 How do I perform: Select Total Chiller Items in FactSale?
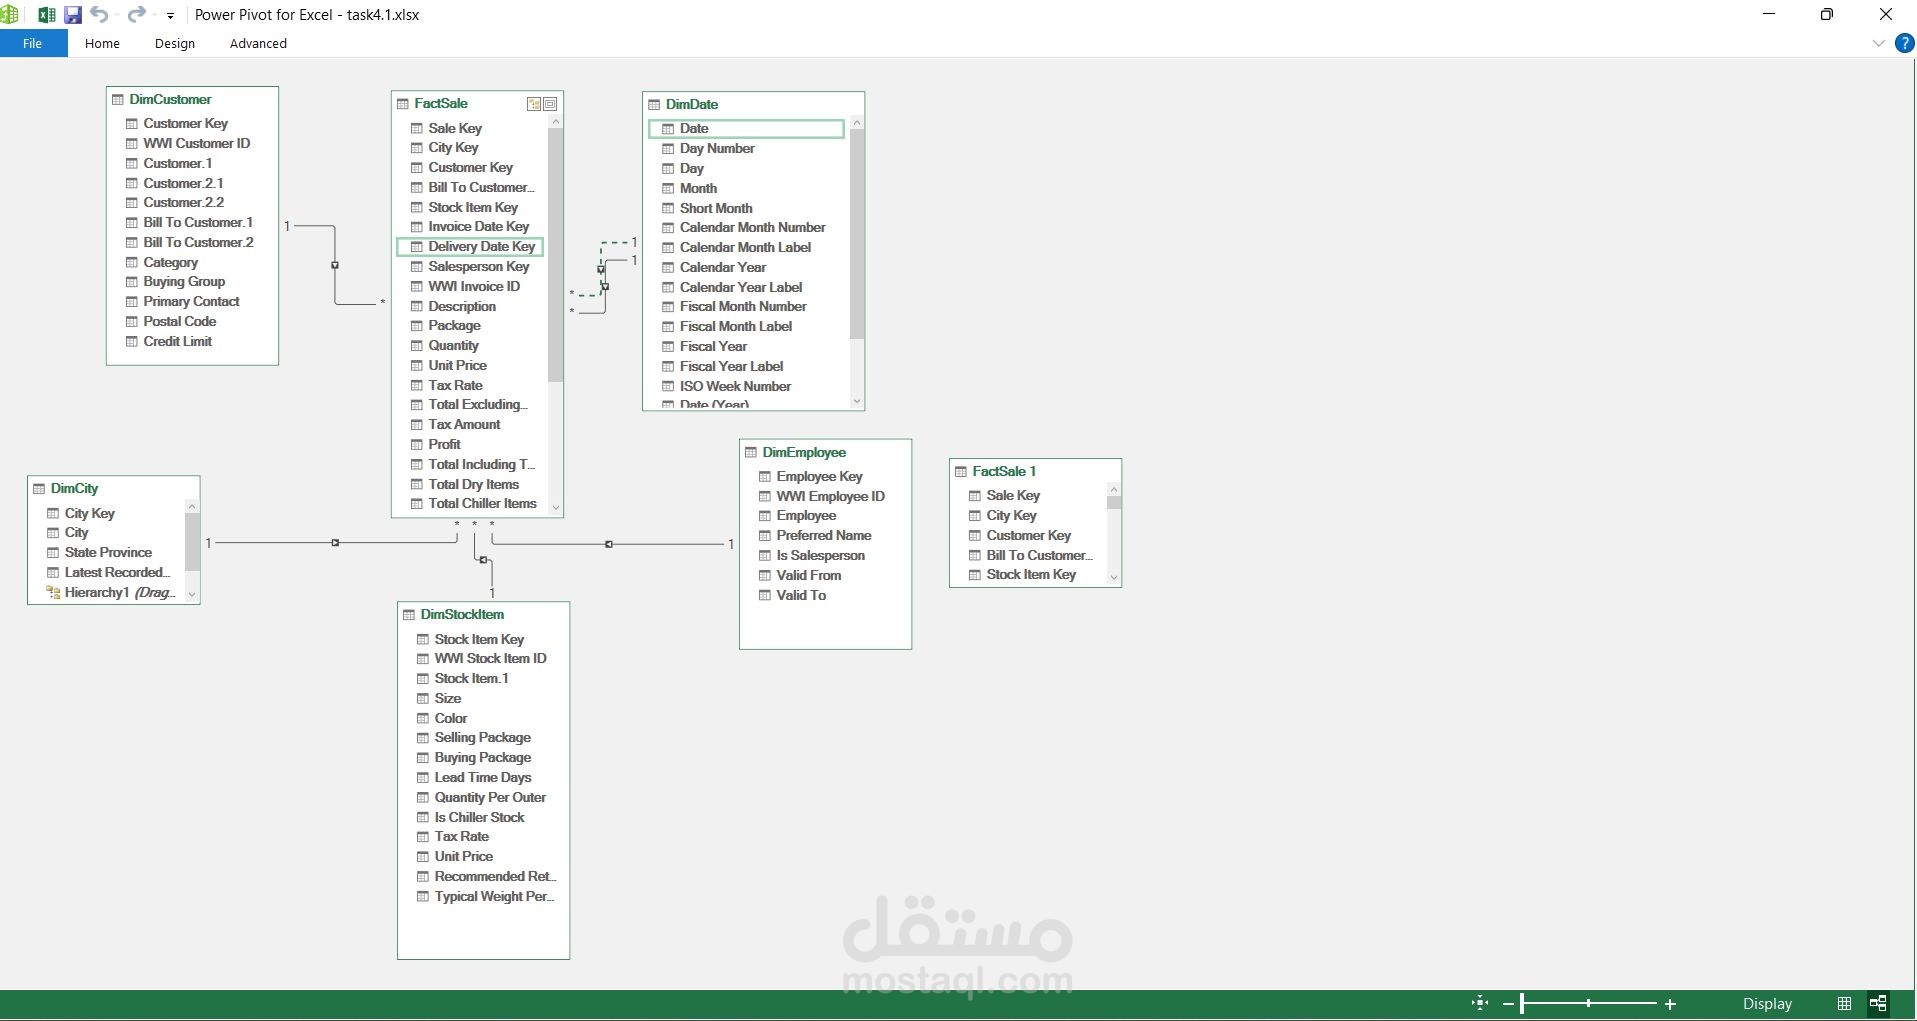click(x=483, y=504)
